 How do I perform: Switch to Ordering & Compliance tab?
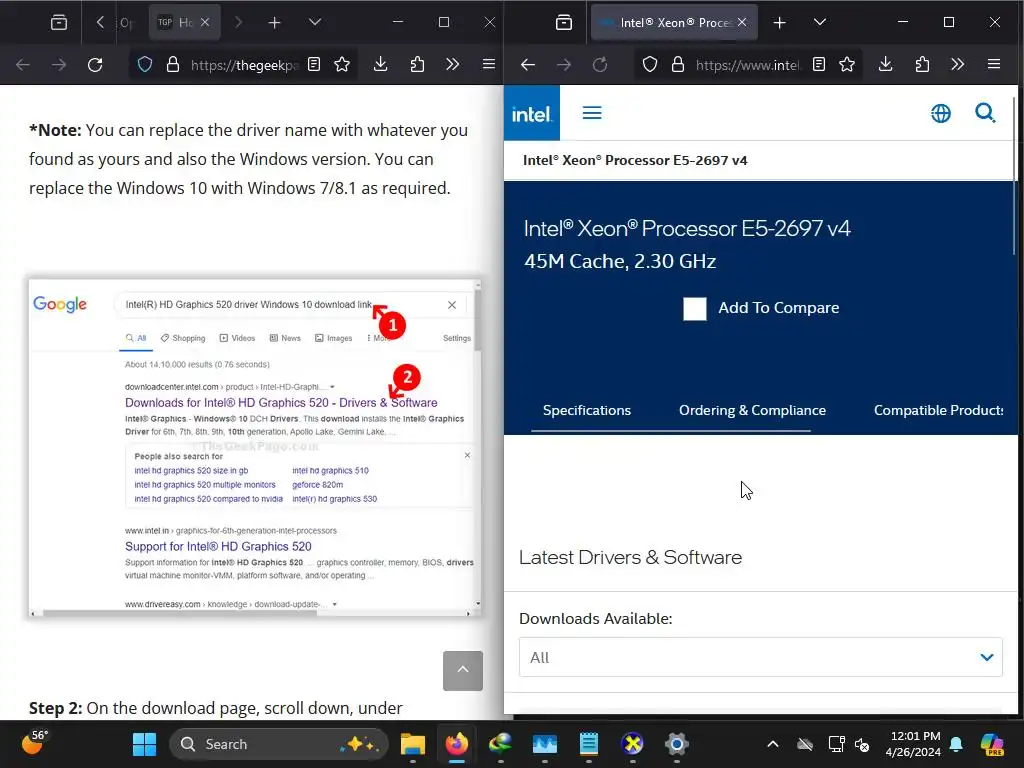pyautogui.click(x=752, y=410)
